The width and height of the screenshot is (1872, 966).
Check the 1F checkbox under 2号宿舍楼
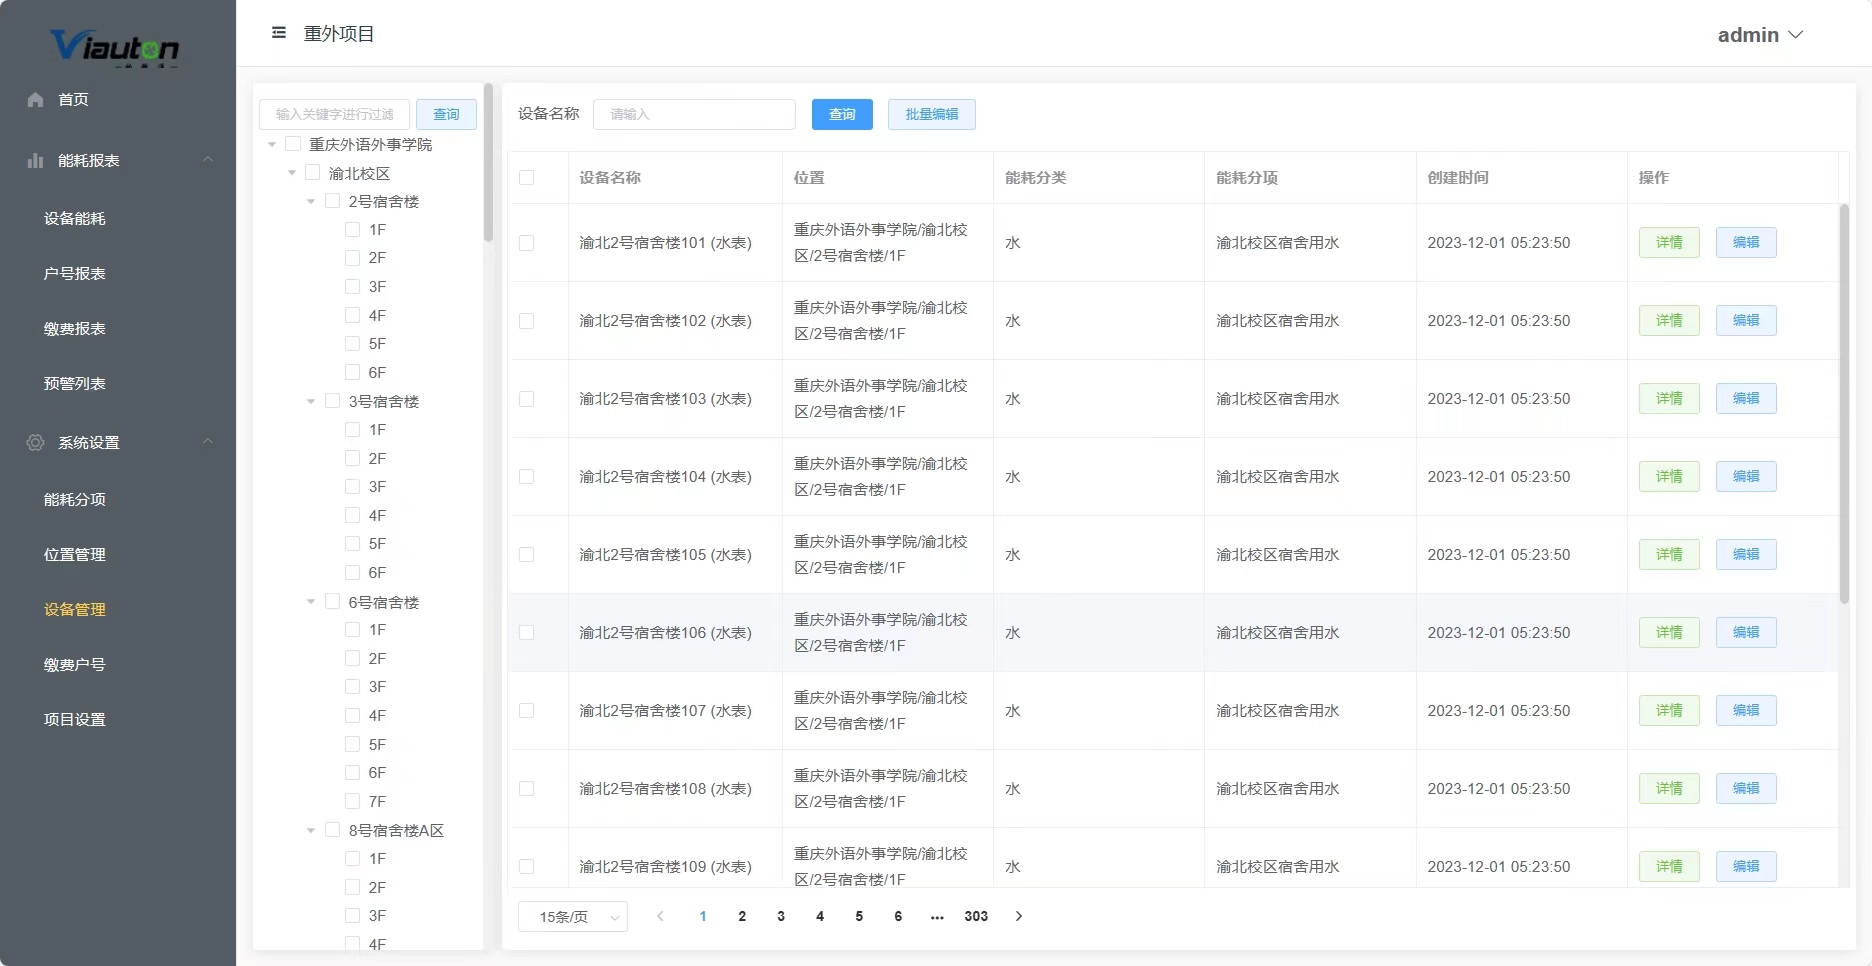pos(352,230)
